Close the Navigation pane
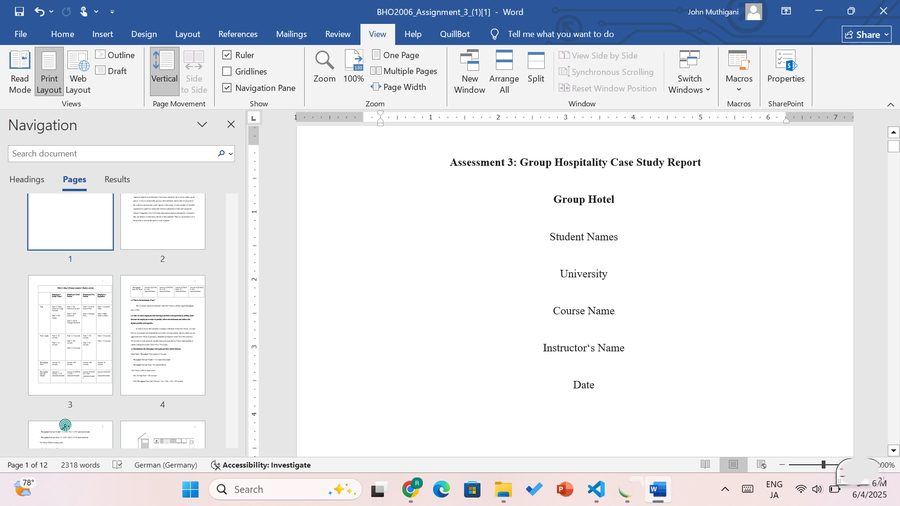This screenshot has height=506, width=900. [x=231, y=124]
